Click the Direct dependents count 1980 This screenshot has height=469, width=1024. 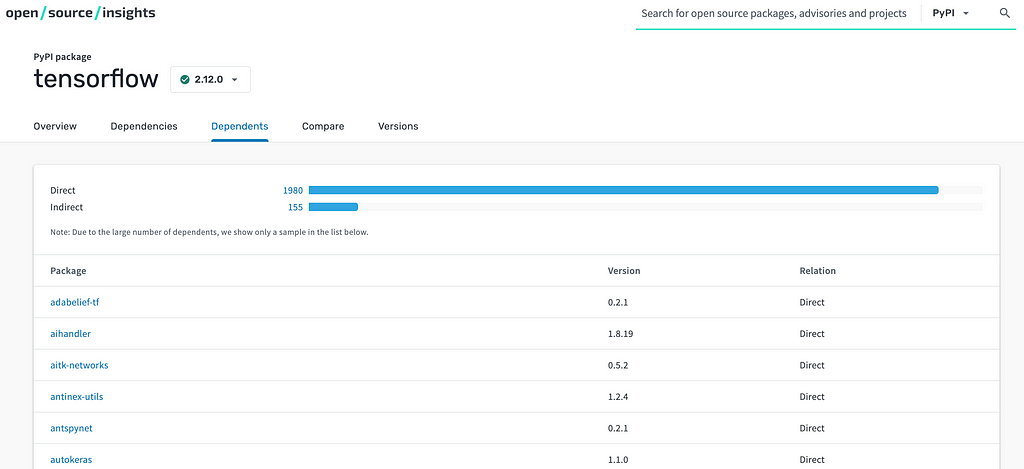(x=293, y=190)
